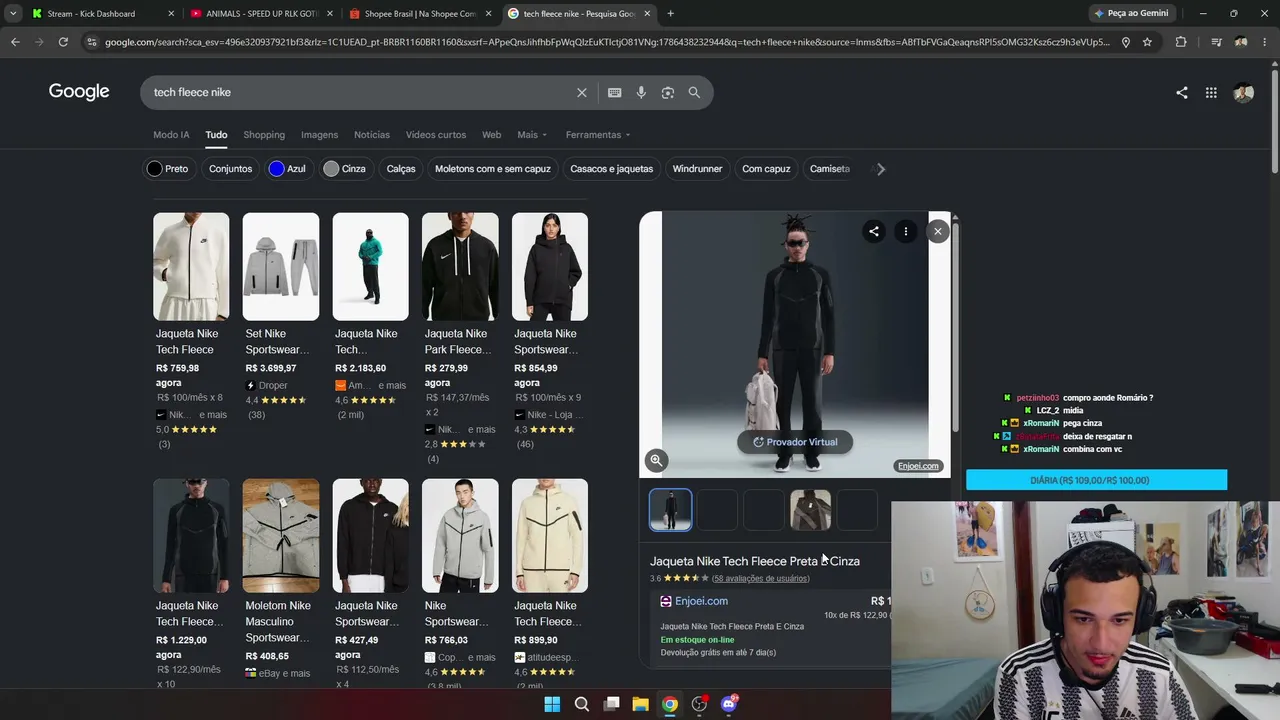Open the three-dot menu on product preview
Viewport: 1280px width, 720px height.
pos(906,231)
